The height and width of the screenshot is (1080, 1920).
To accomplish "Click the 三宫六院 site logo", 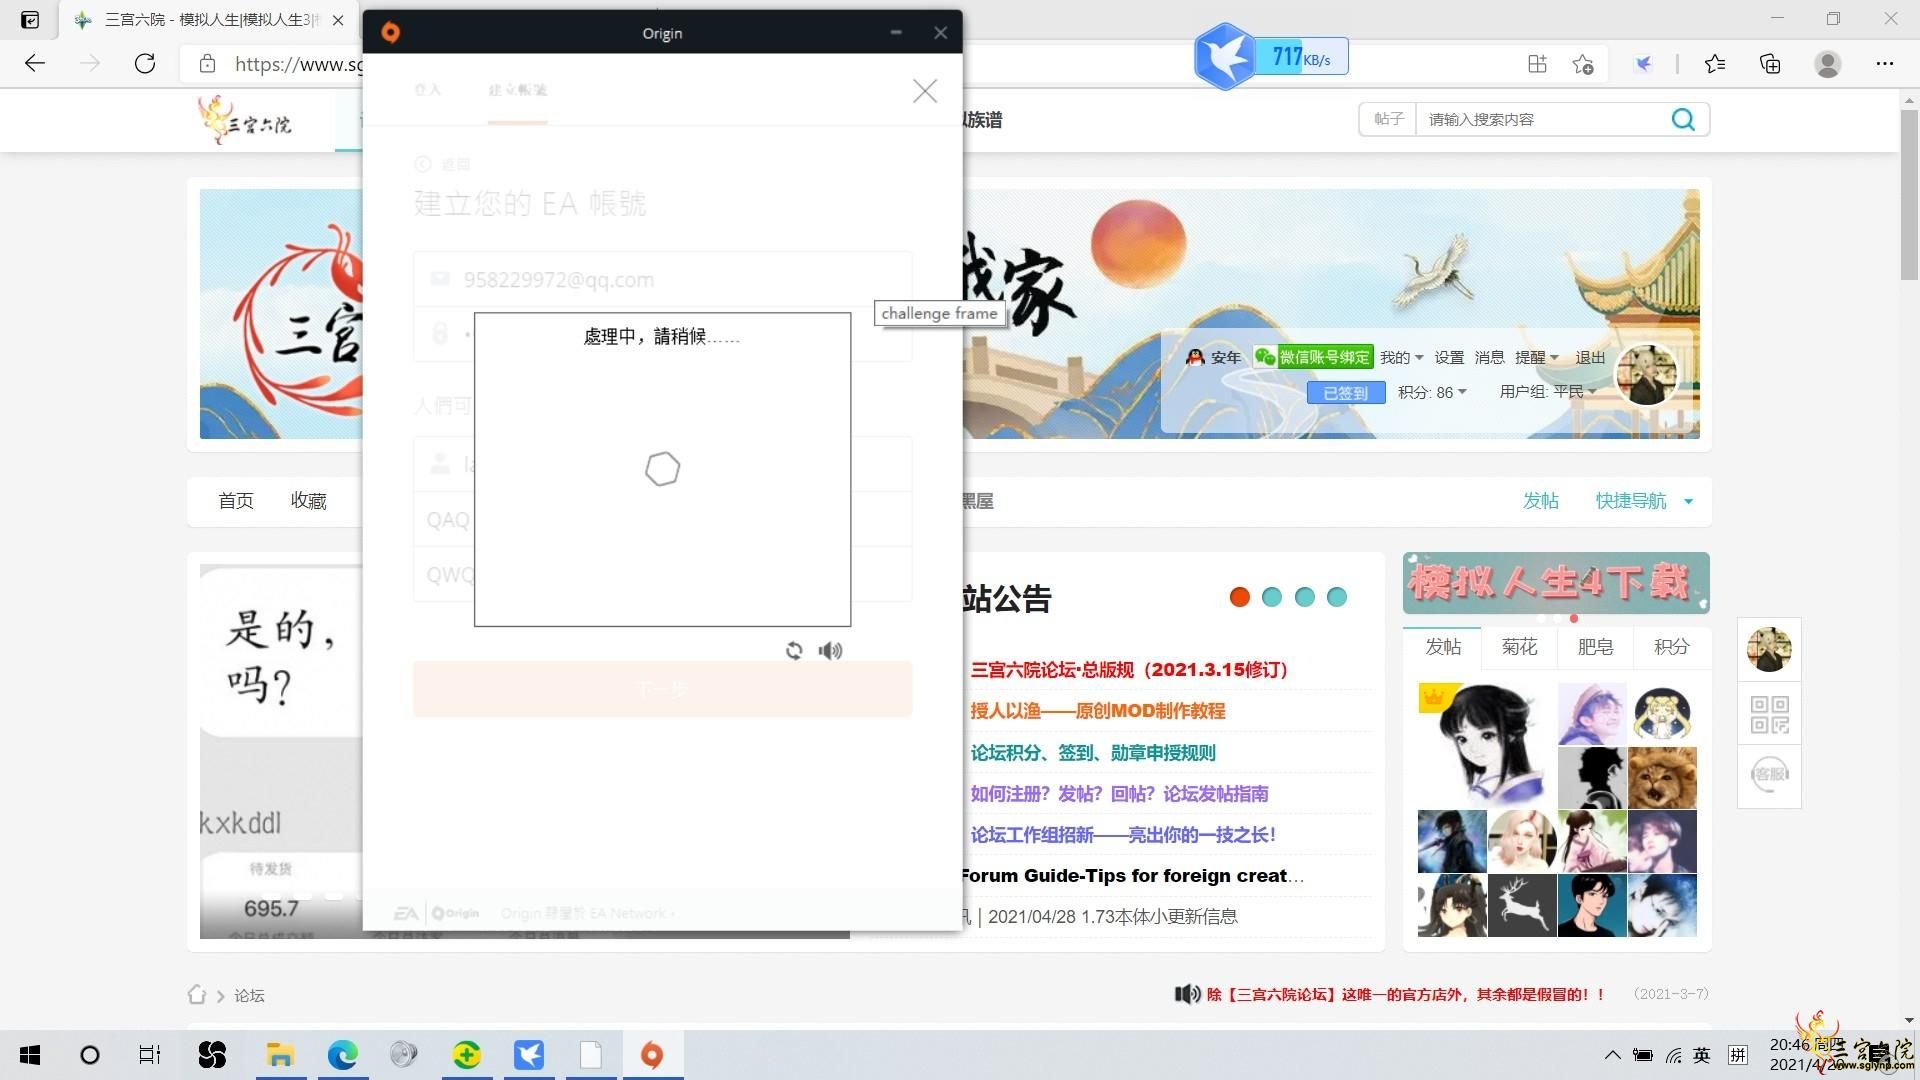I will pyautogui.click(x=245, y=121).
